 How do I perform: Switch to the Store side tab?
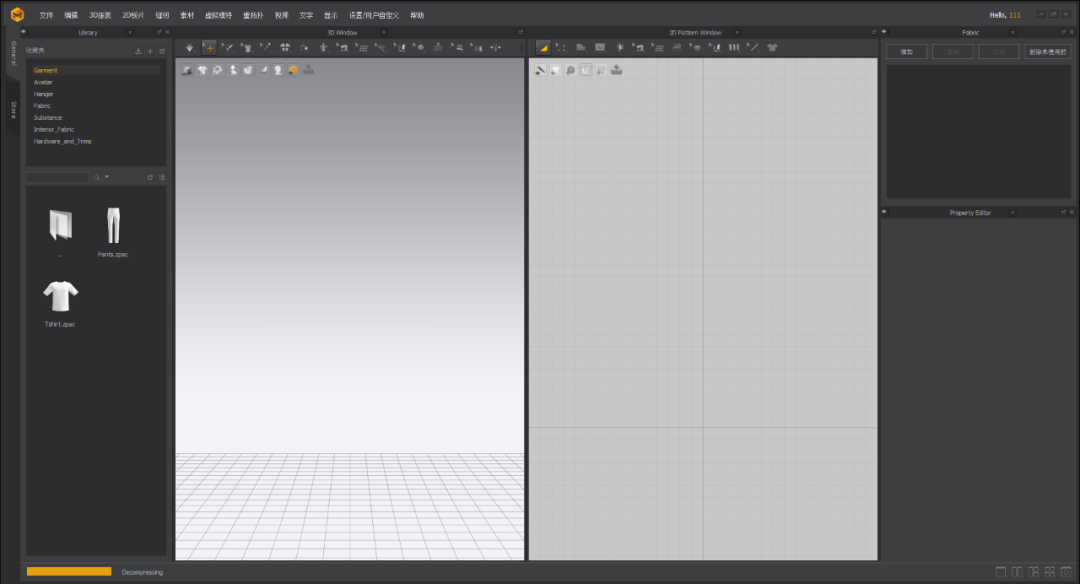(13, 109)
